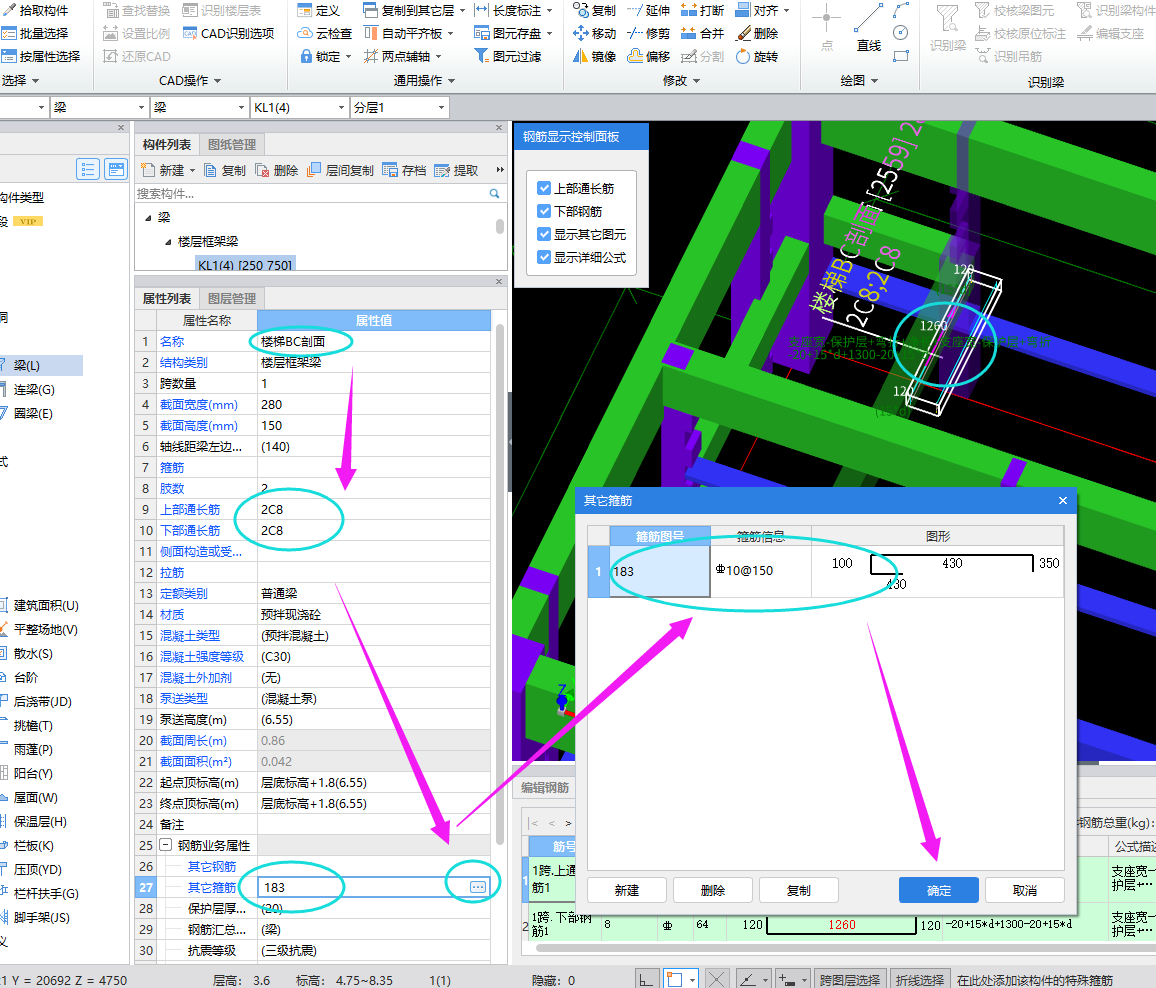Image resolution: width=1156 pixels, height=988 pixels.
Task: Click the 跨图层选择 status bar button
Action: click(850, 980)
